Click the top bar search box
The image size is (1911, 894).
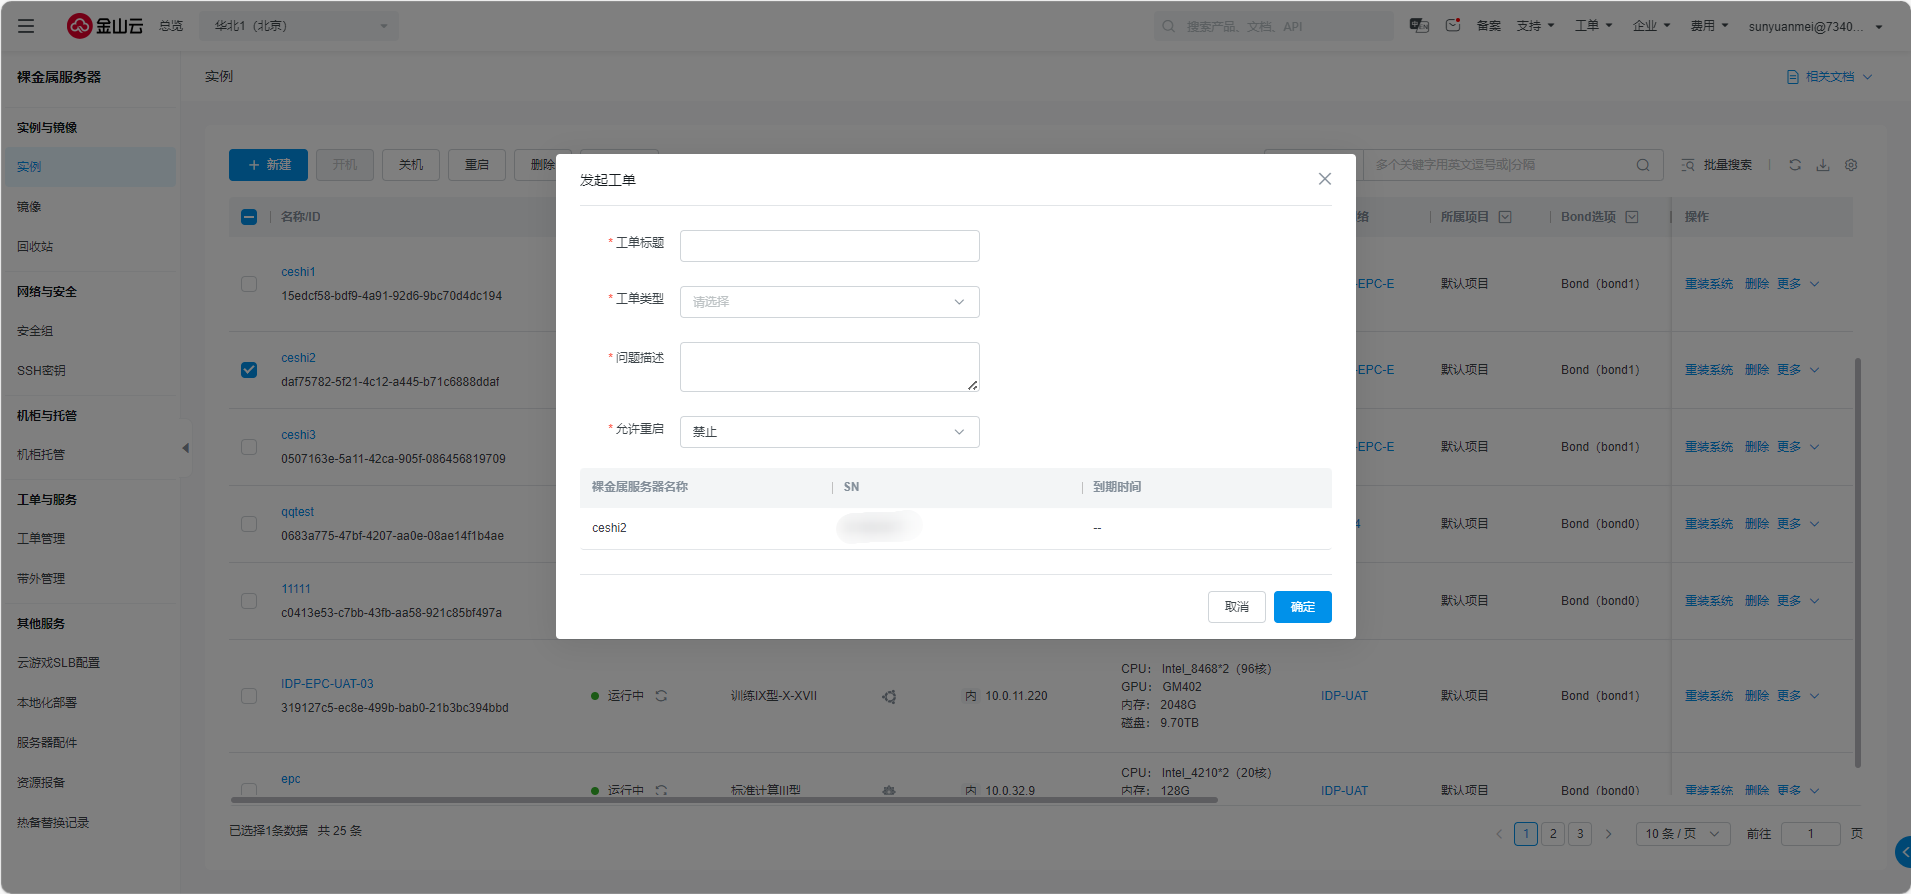point(1273,26)
